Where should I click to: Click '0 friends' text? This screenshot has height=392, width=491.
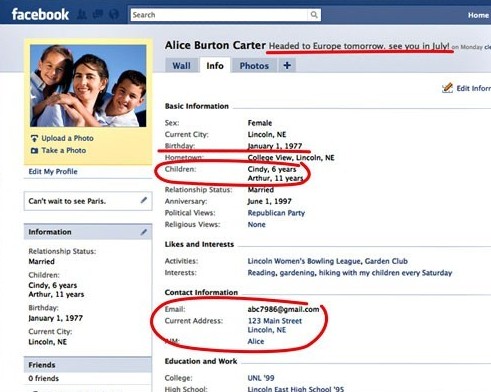pos(44,378)
